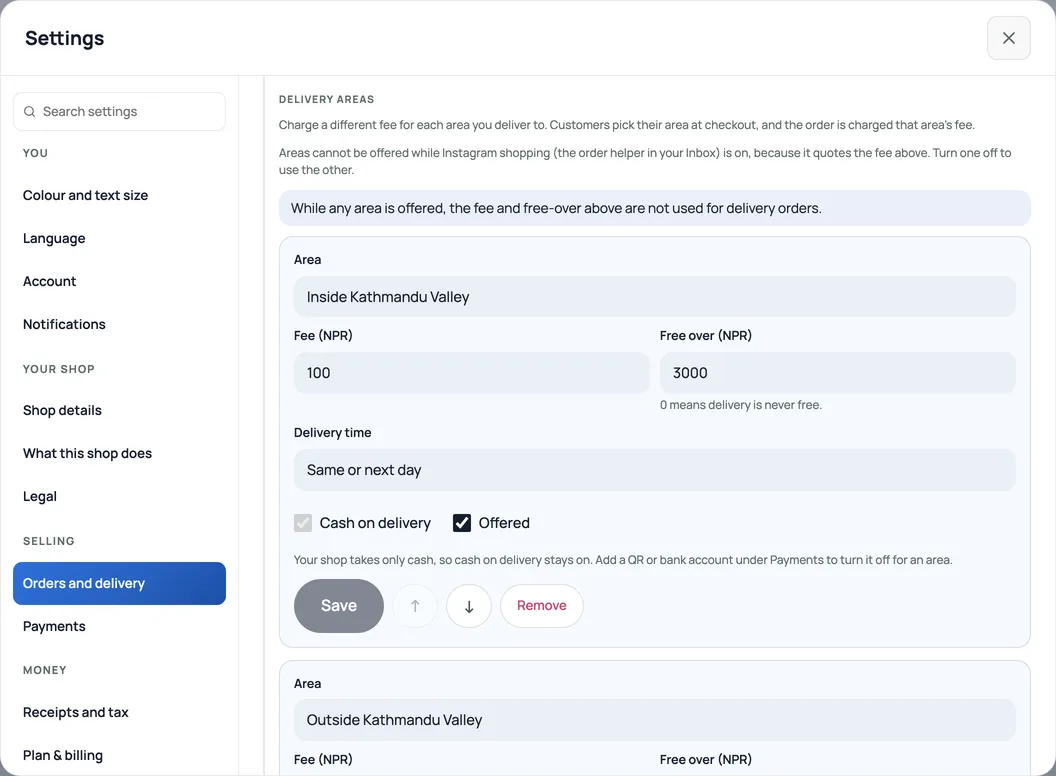1056x776 pixels.
Task: Open Plan & billing settings
Action: coord(119,756)
